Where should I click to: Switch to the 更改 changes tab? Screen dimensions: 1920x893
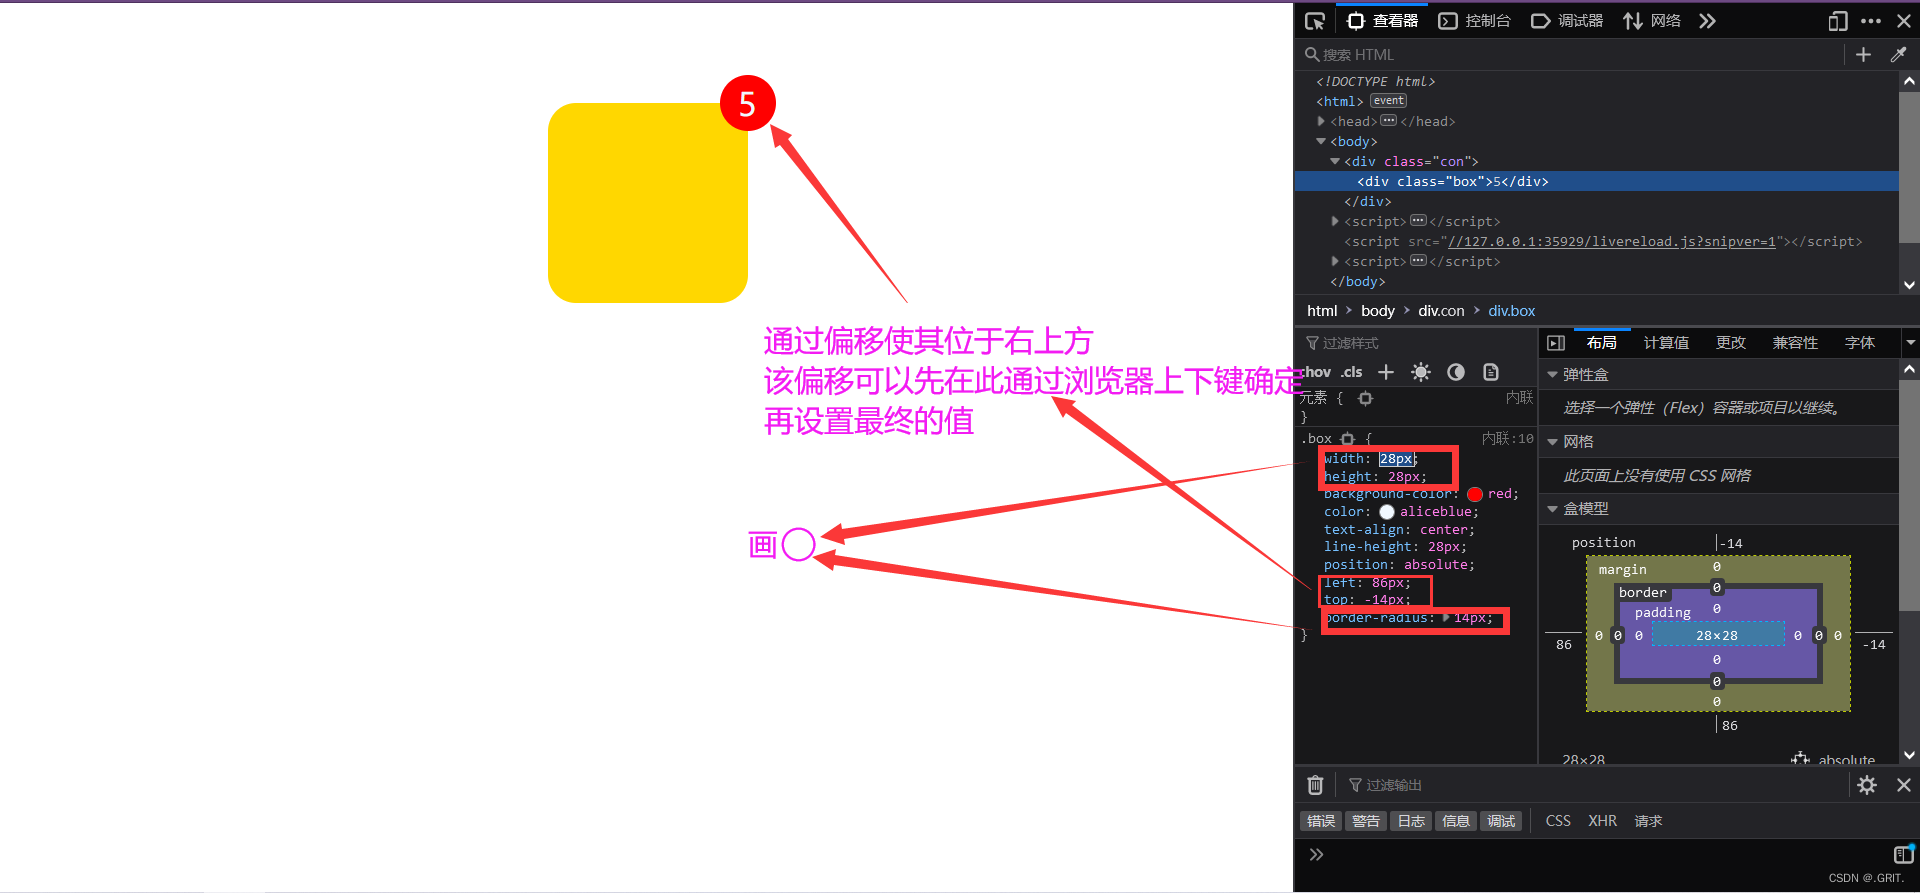[x=1731, y=343]
